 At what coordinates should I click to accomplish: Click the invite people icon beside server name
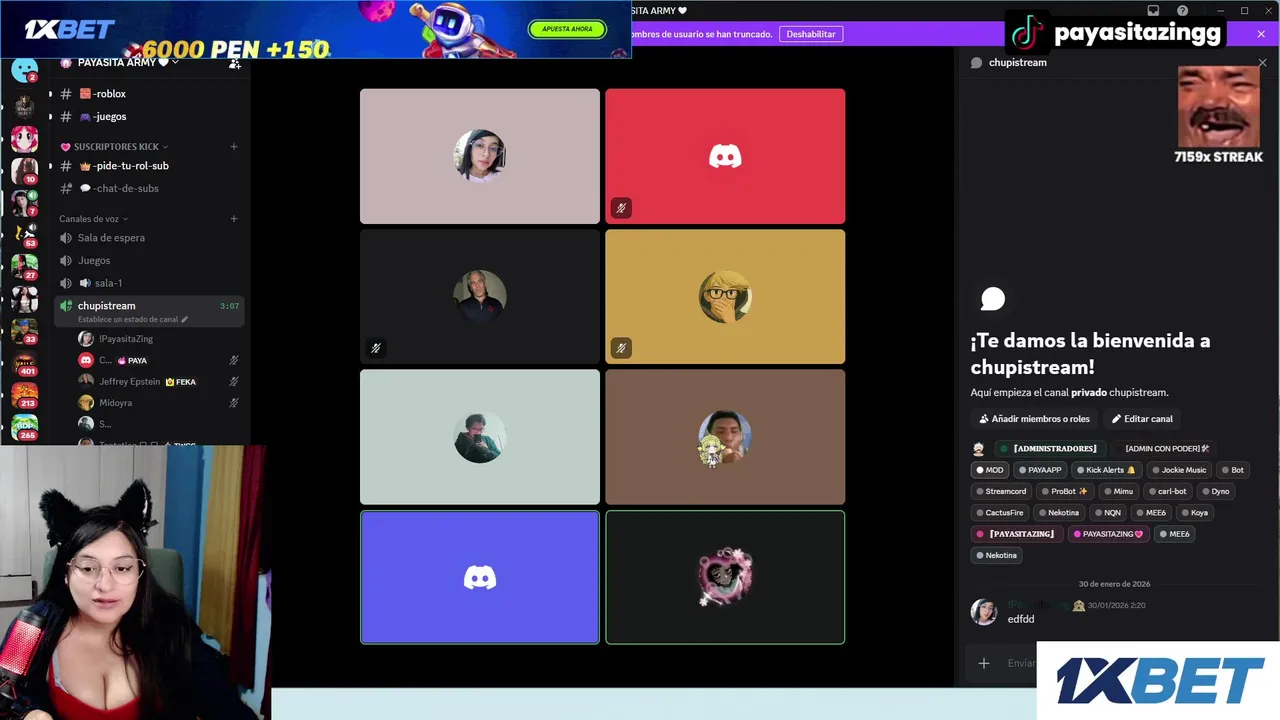[234, 63]
